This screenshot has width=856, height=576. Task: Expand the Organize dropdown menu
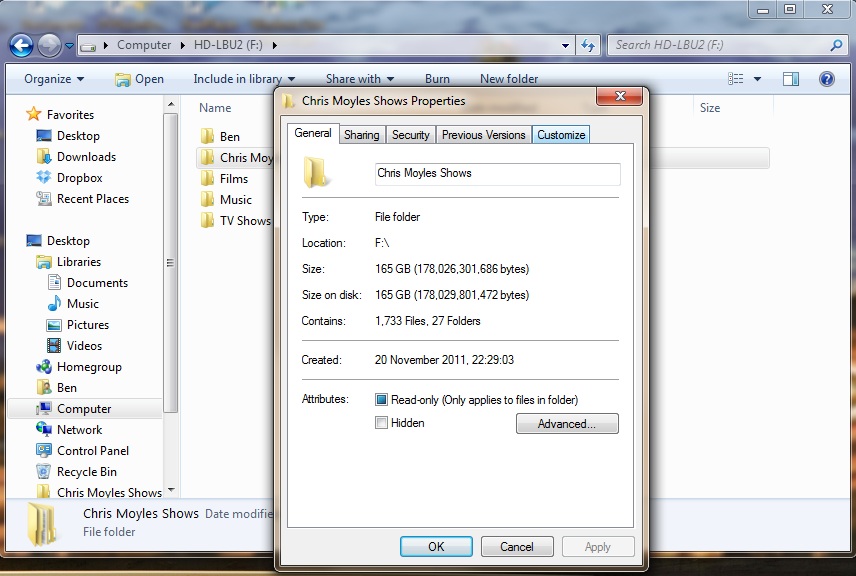click(54, 79)
